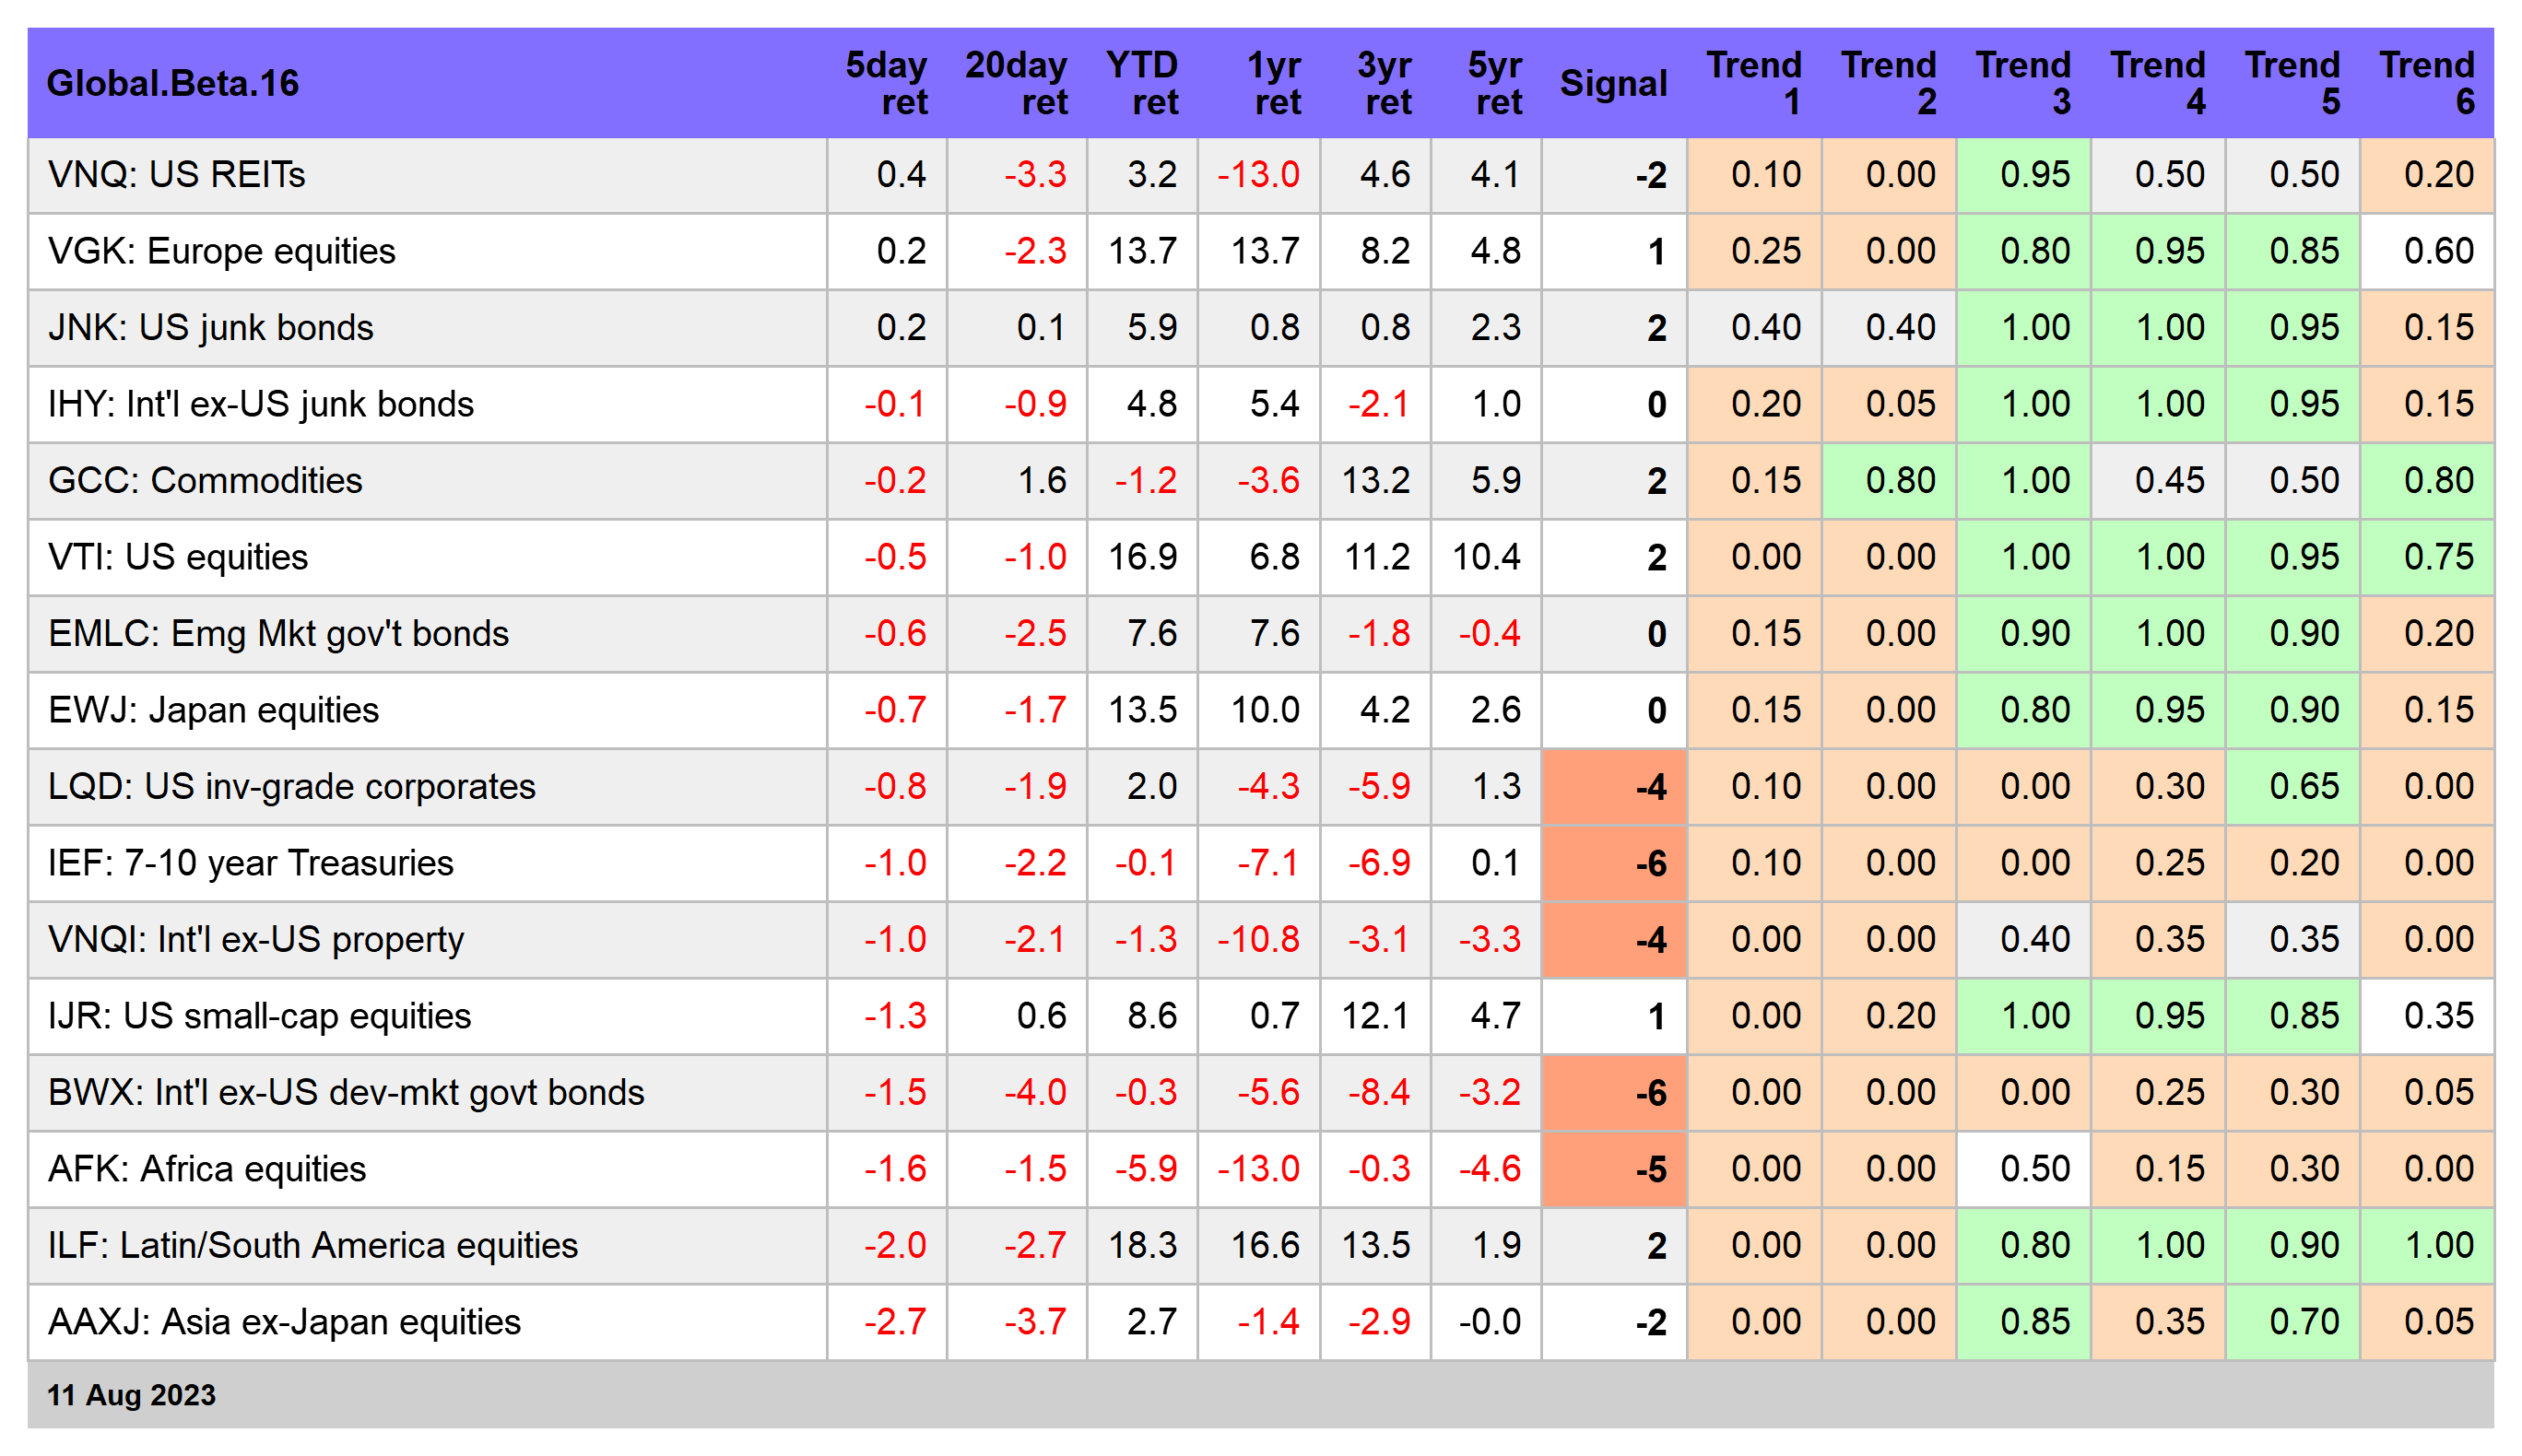Viewport: 2522px width, 1456px height.
Task: Click the 3yr ret column header
Action: tap(1384, 83)
